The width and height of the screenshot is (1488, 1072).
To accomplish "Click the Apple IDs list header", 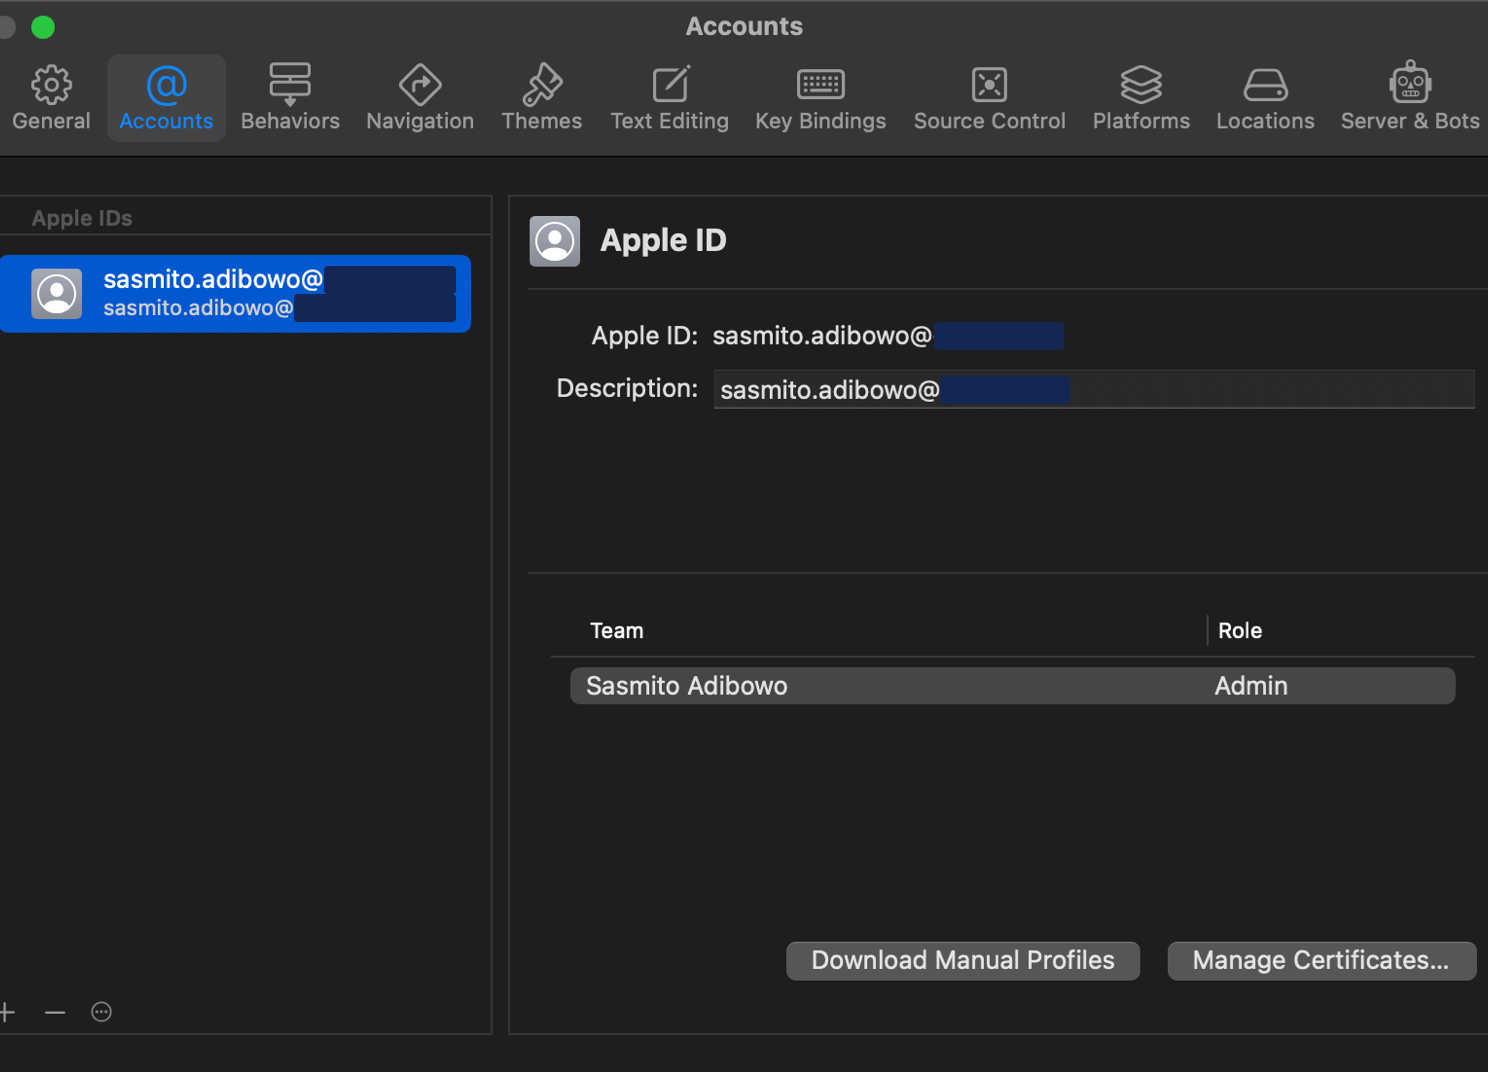I will click(82, 218).
